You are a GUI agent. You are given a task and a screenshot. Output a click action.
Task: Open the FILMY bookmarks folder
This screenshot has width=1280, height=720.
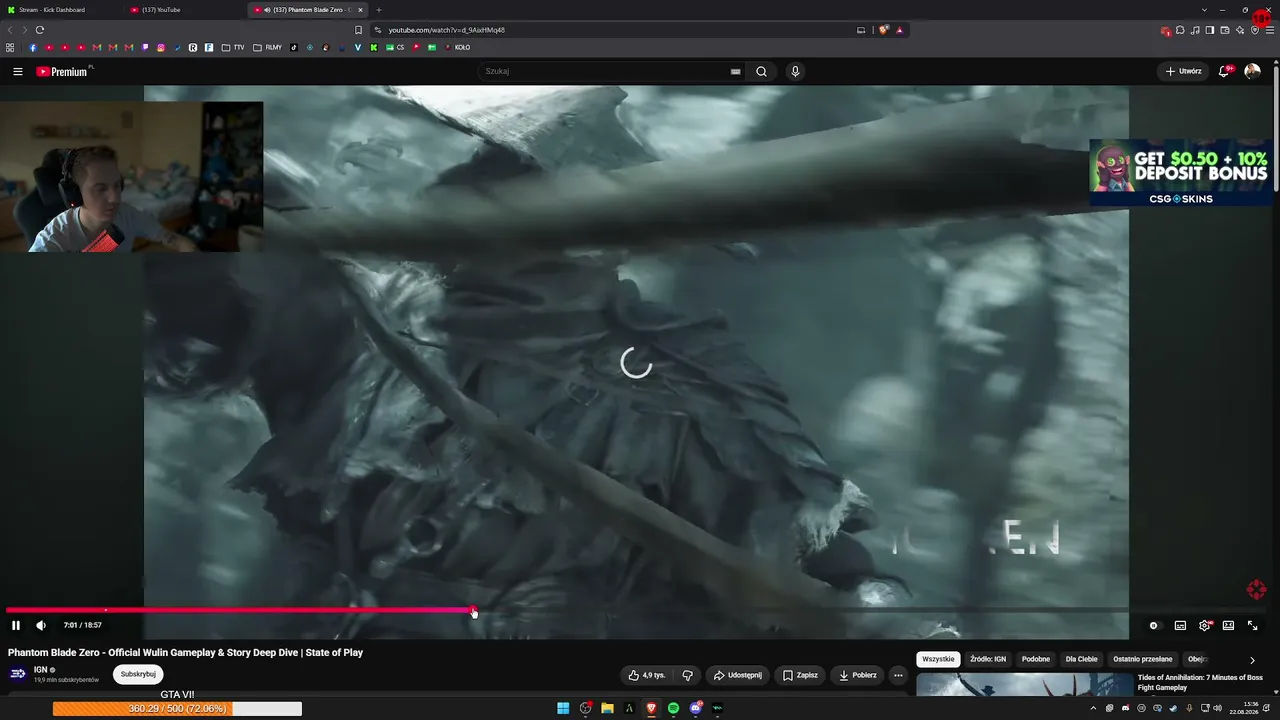(268, 47)
